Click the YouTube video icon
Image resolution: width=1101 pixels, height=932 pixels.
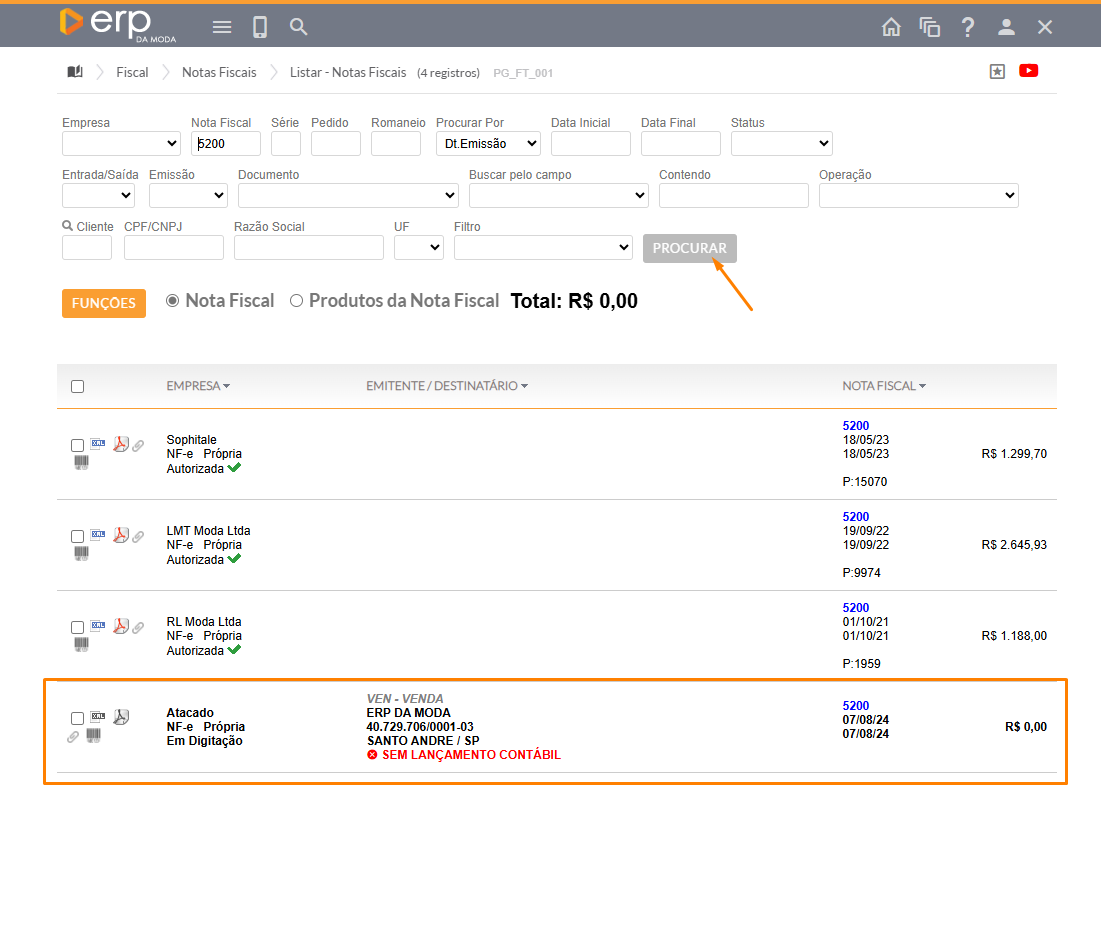click(x=1028, y=71)
